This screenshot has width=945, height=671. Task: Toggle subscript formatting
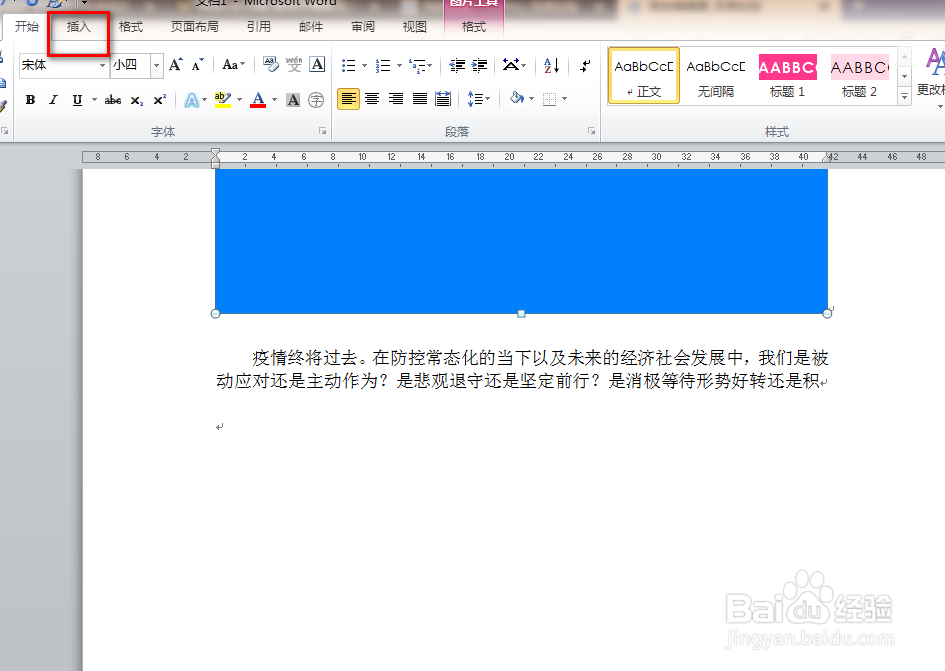click(137, 100)
